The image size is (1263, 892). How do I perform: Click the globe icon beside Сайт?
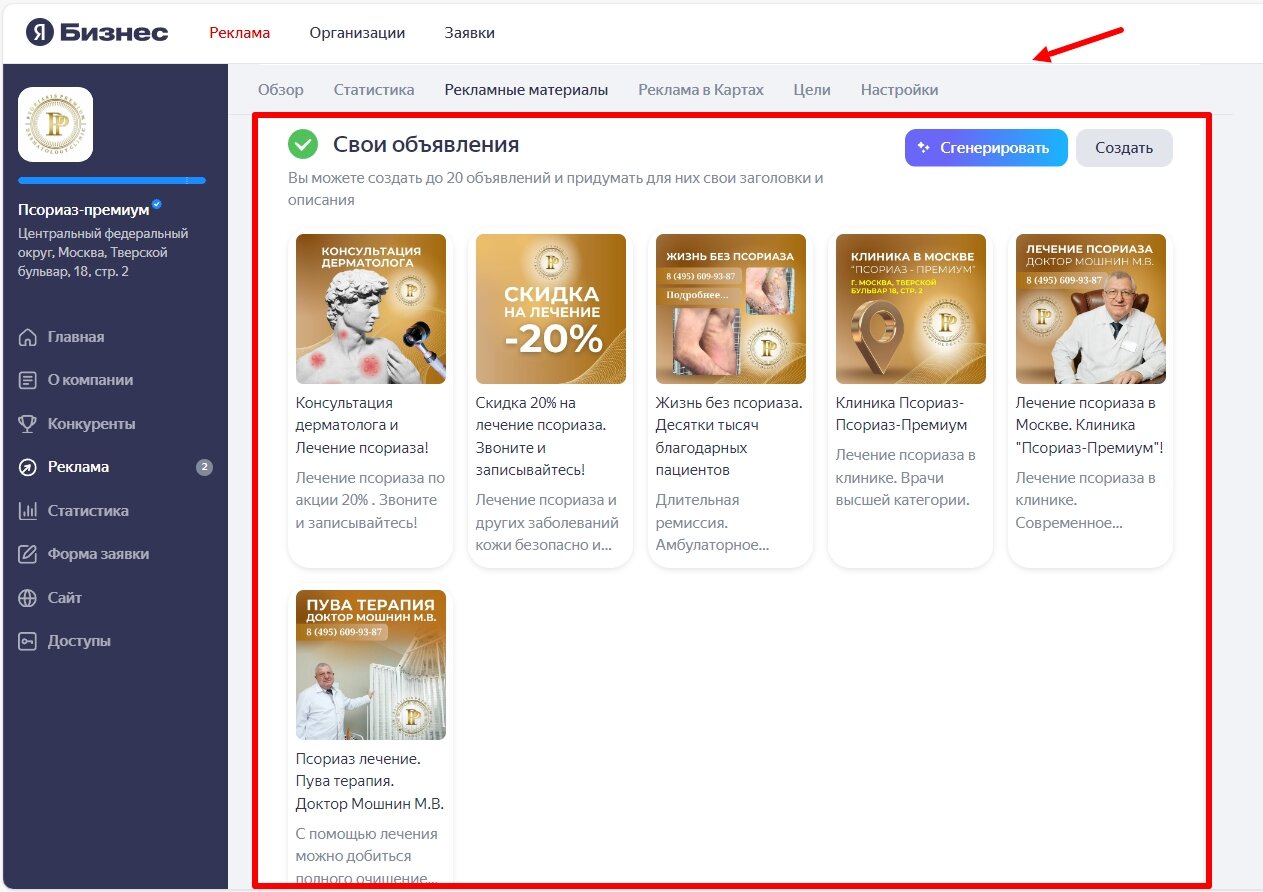coord(28,598)
